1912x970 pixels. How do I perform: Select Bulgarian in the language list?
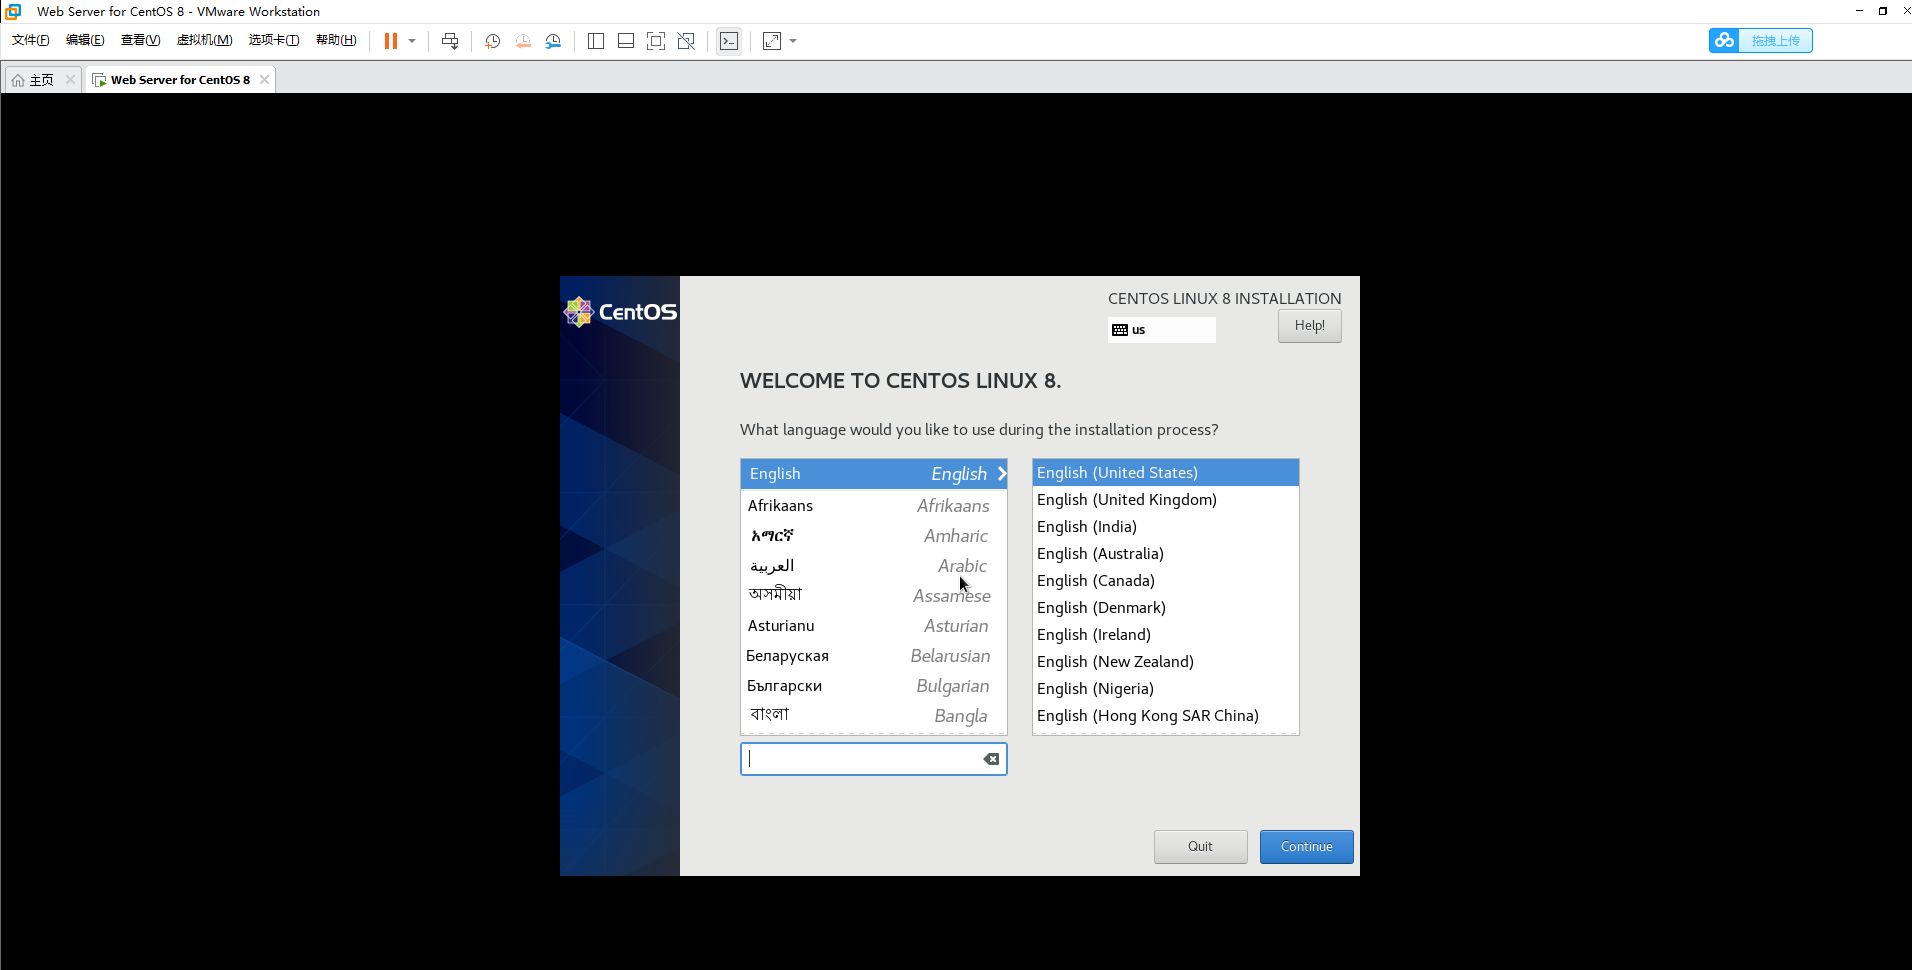pyautogui.click(x=874, y=686)
